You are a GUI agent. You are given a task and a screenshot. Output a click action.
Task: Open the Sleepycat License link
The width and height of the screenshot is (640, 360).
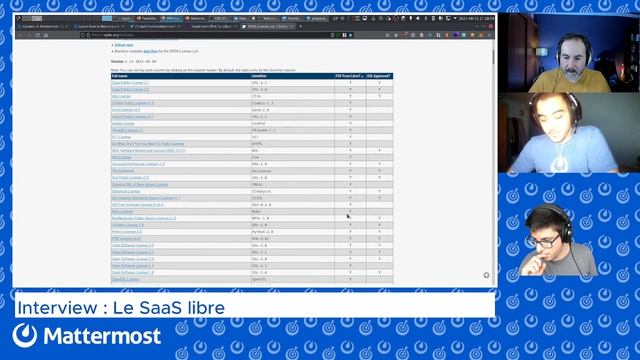[126, 191]
